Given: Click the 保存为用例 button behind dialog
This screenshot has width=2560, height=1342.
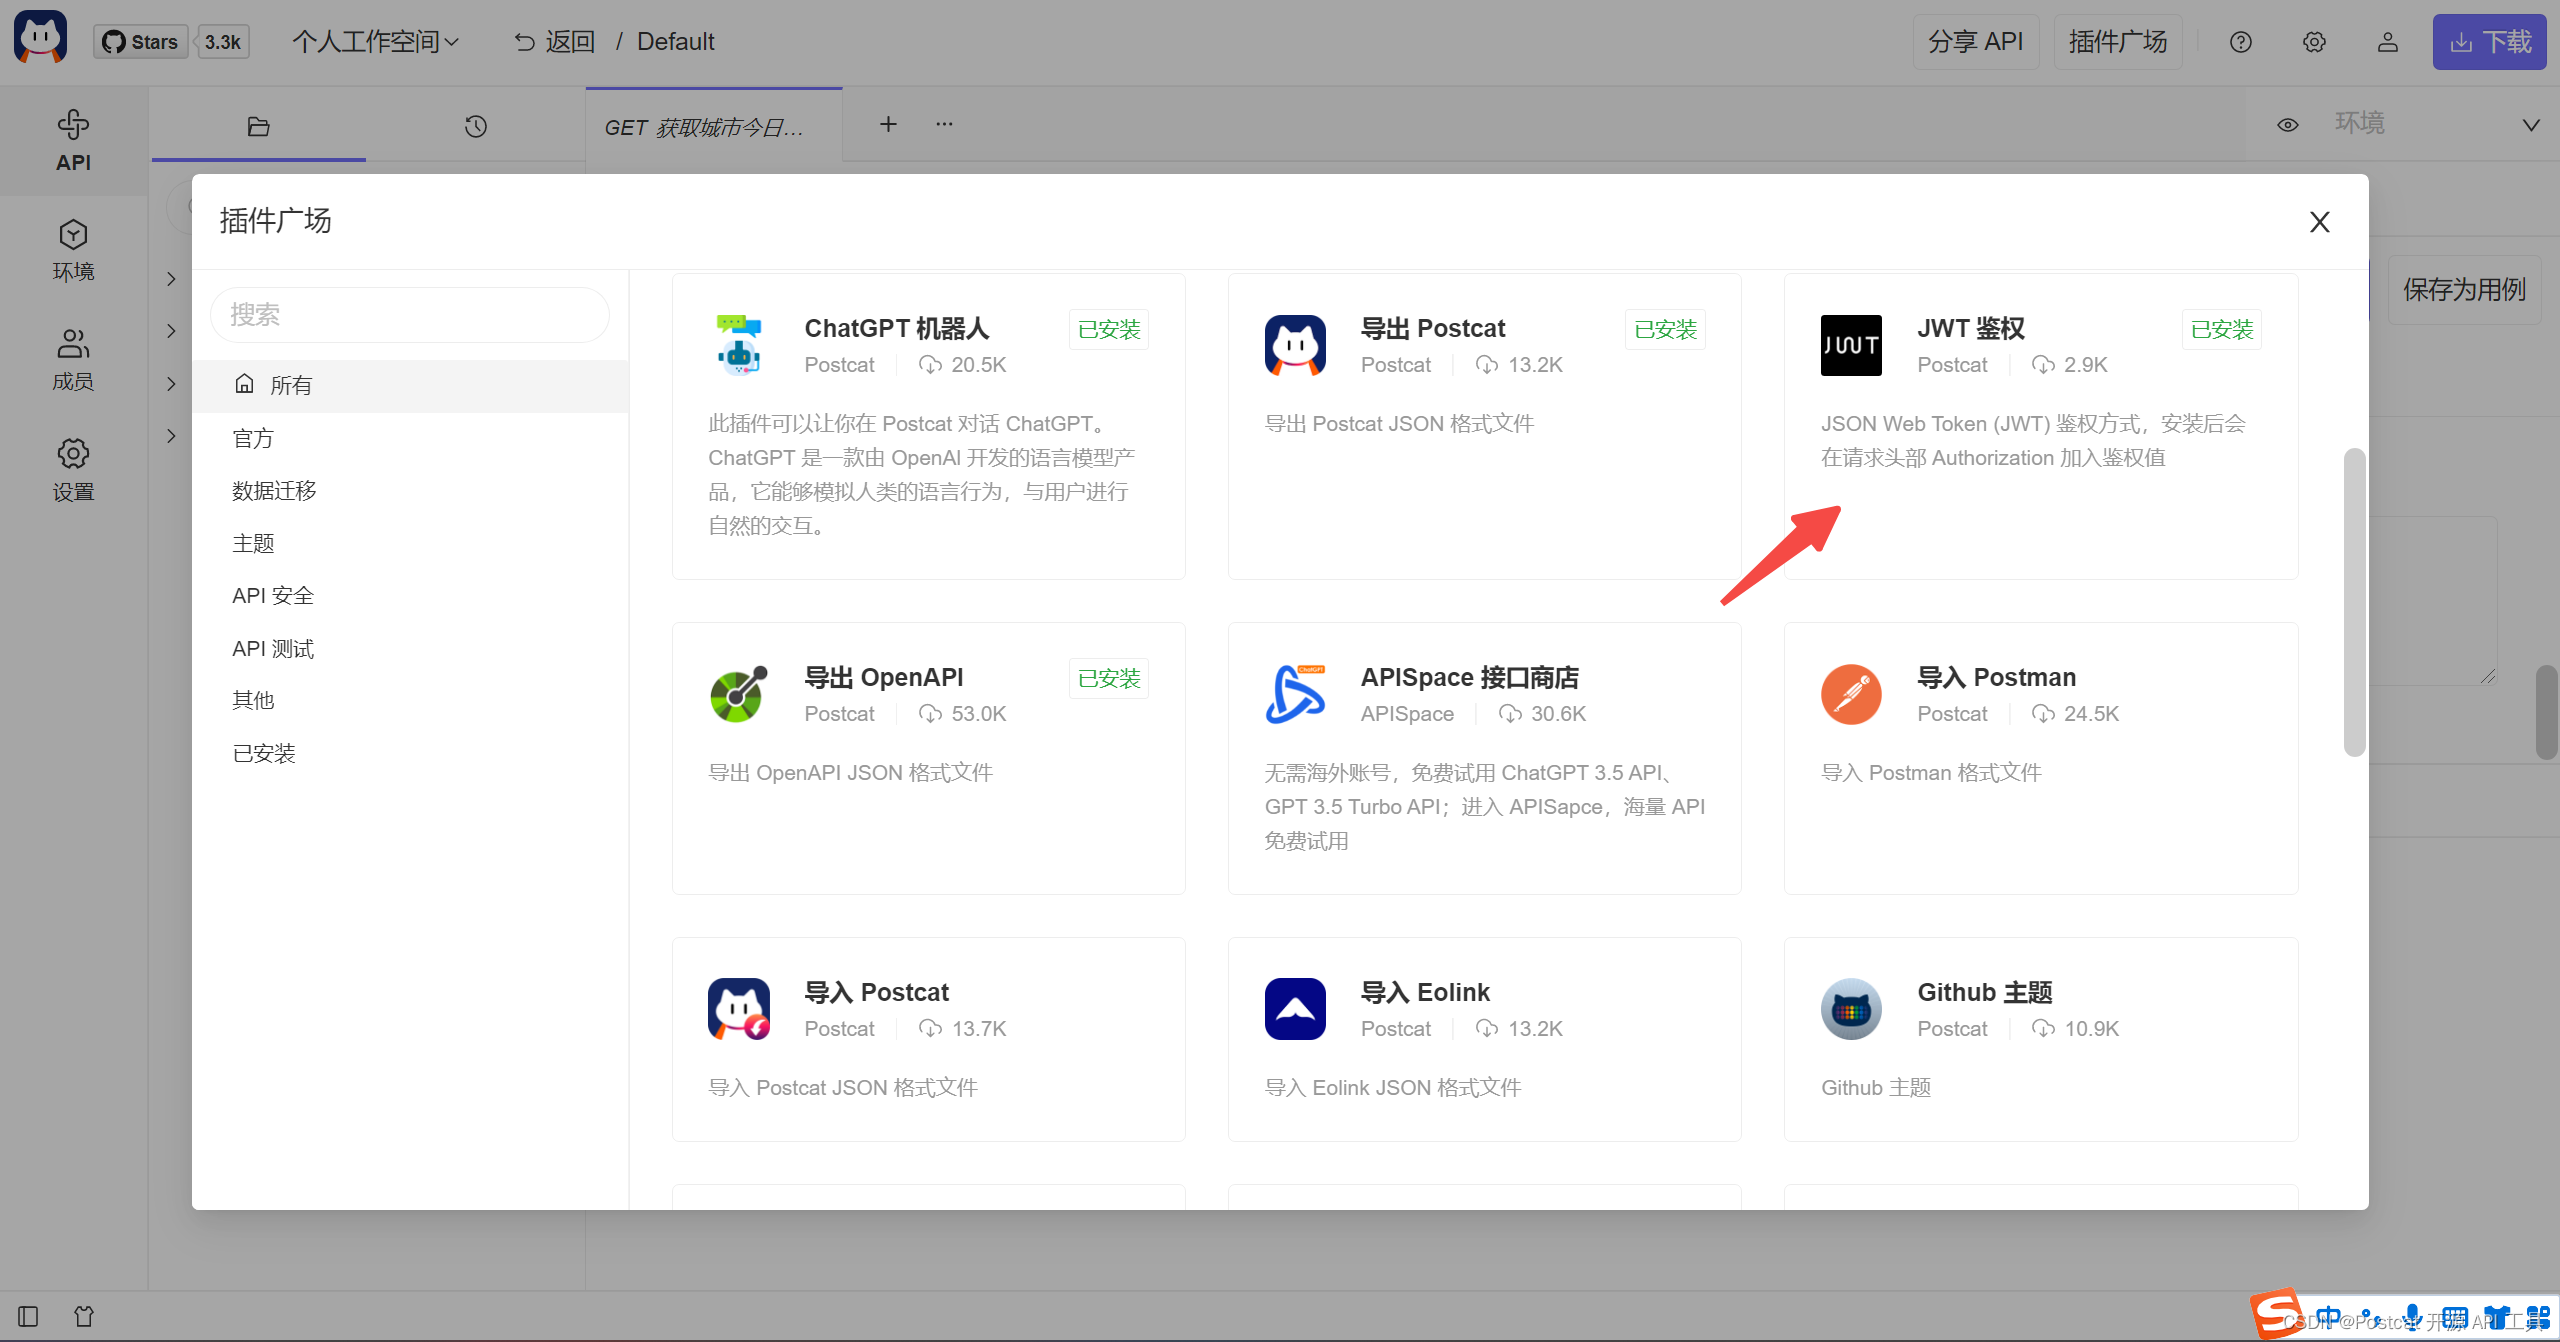Looking at the screenshot, I should click(x=2464, y=290).
